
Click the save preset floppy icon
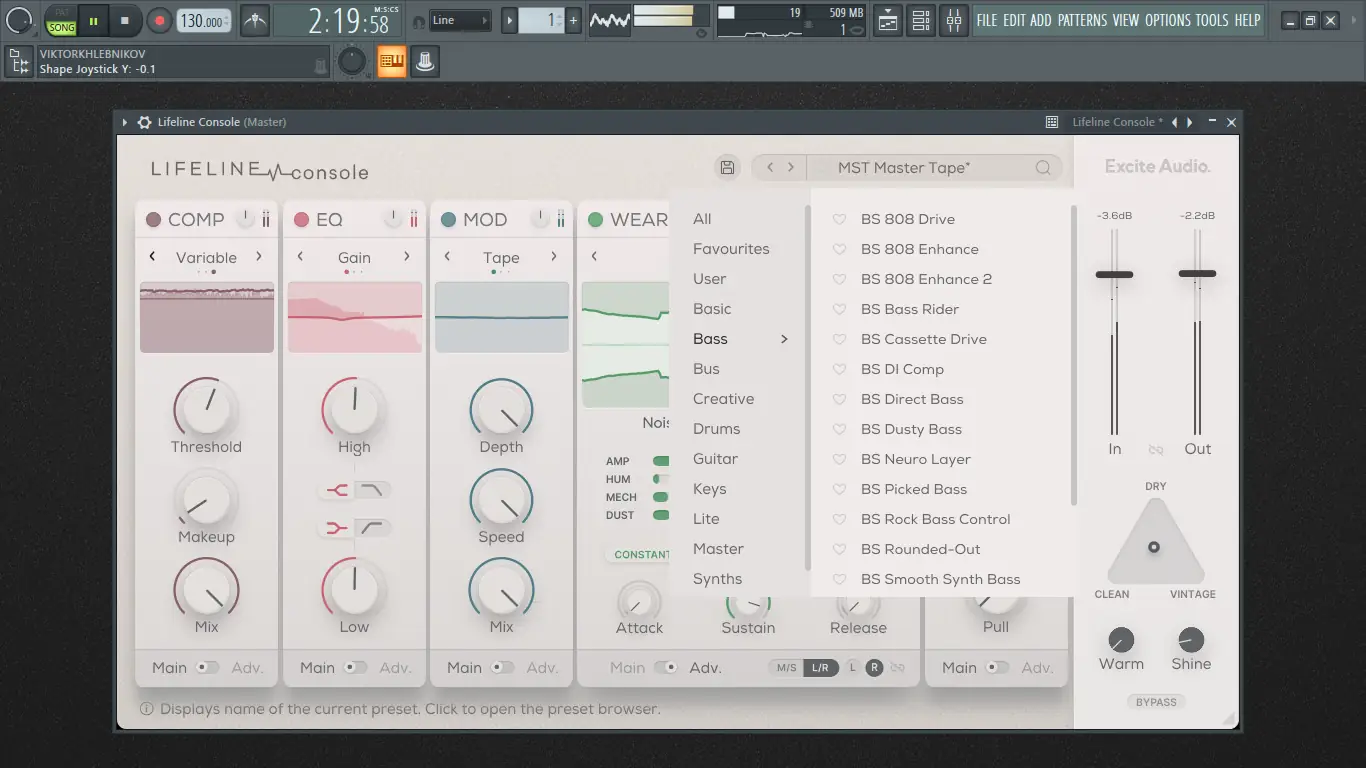click(727, 168)
